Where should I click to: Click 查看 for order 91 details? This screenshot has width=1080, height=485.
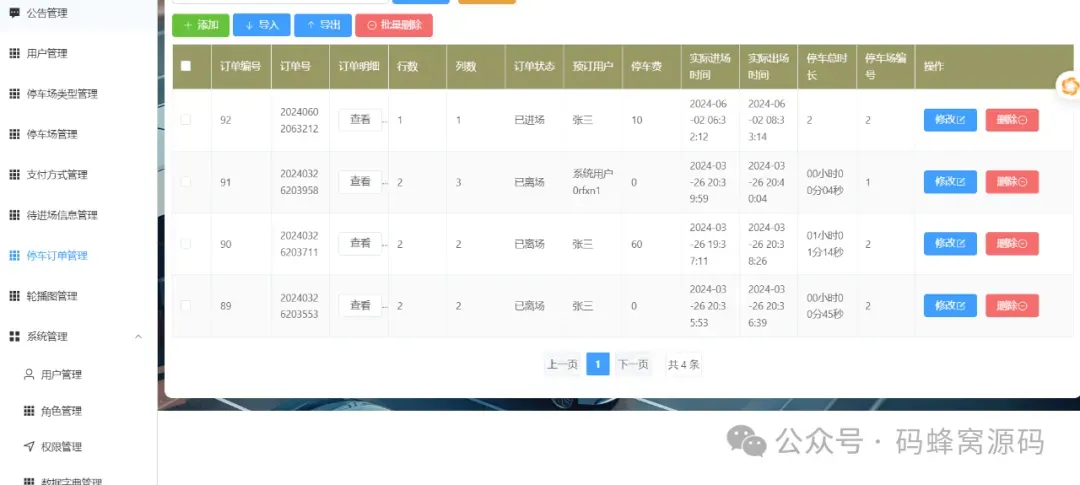(360, 182)
